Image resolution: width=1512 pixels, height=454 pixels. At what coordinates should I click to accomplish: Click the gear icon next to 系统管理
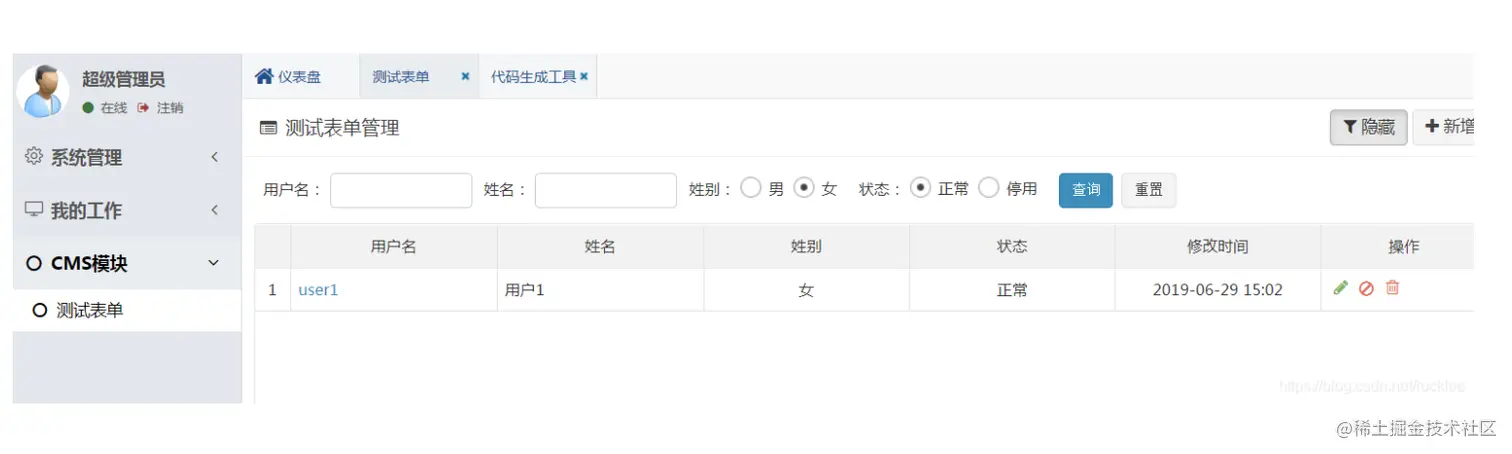tap(33, 156)
